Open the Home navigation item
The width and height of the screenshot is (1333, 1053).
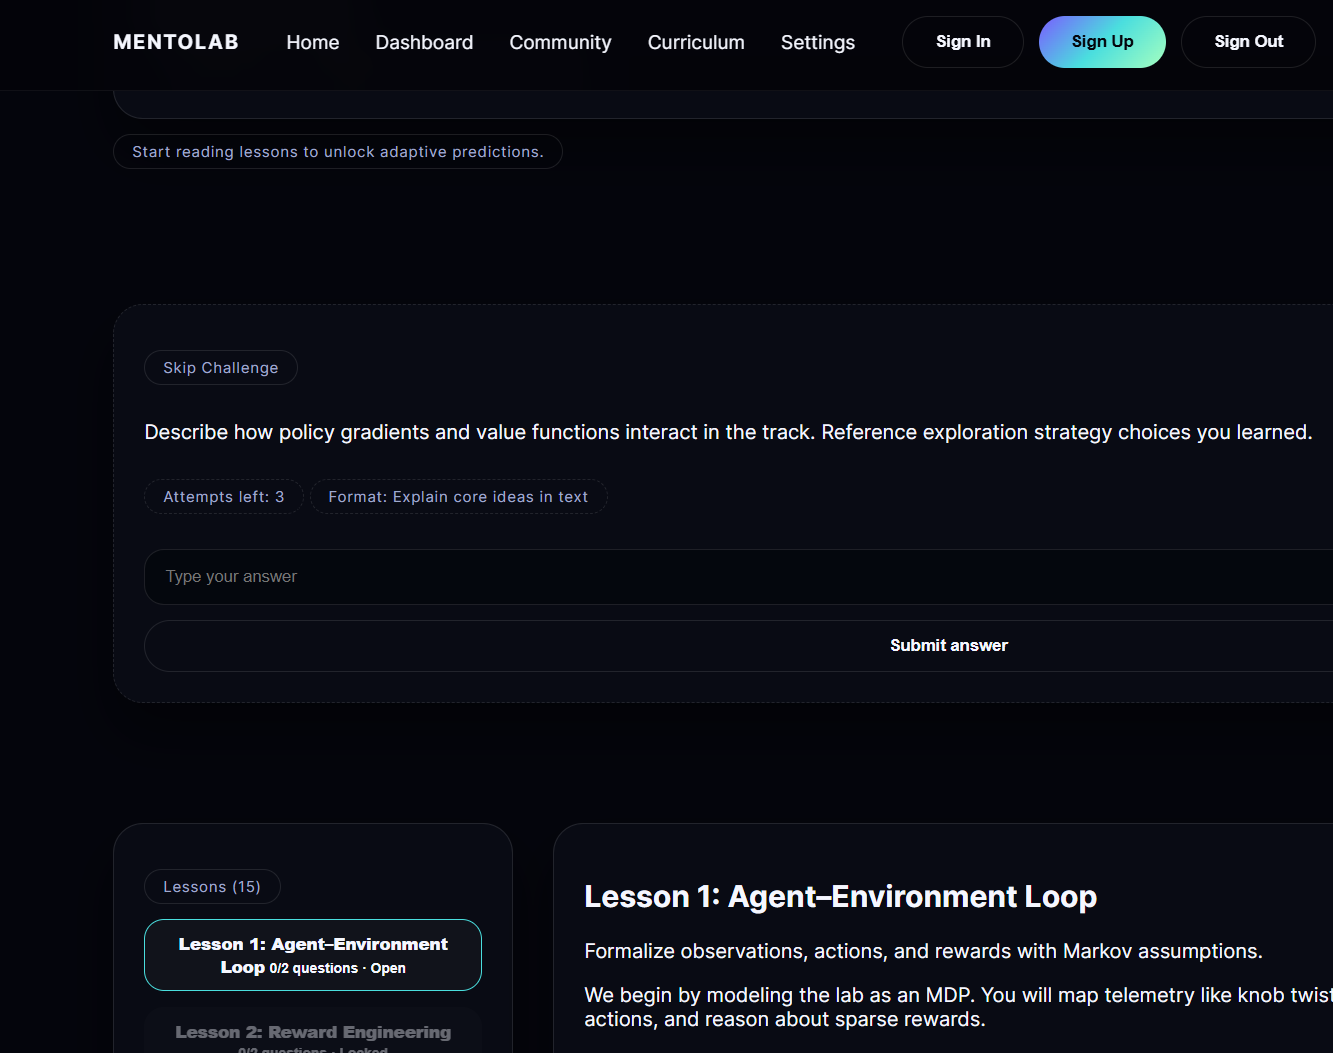click(312, 42)
